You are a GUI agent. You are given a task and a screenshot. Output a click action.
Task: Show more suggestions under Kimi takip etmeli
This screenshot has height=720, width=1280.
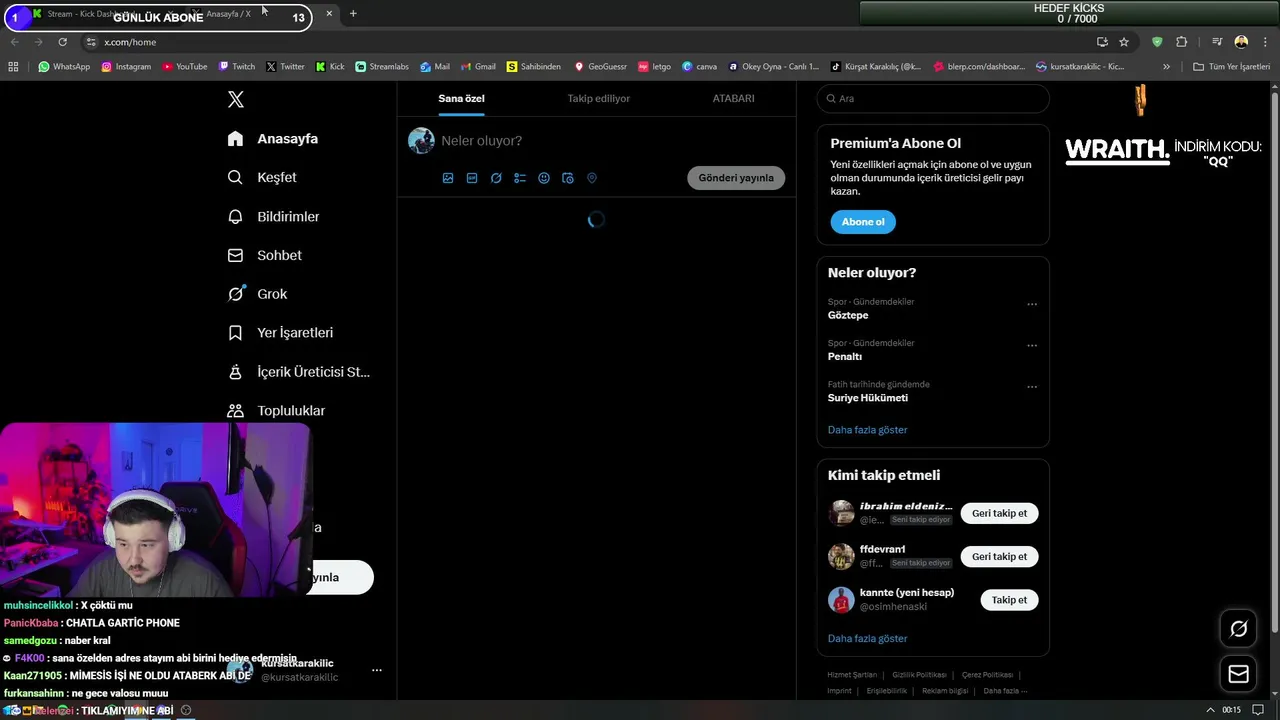[867, 639]
